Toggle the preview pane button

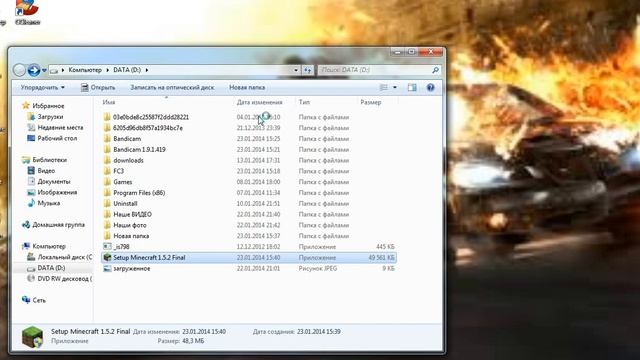tap(412, 87)
